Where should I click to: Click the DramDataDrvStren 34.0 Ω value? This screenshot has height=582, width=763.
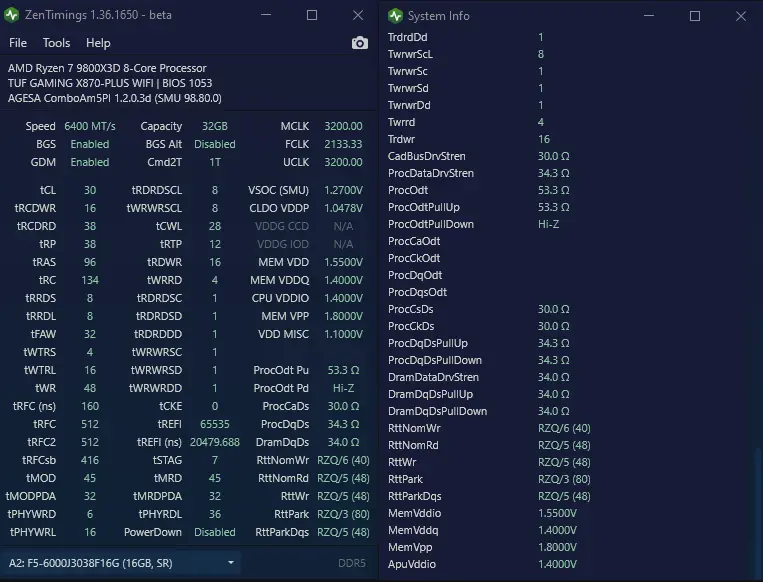(553, 378)
